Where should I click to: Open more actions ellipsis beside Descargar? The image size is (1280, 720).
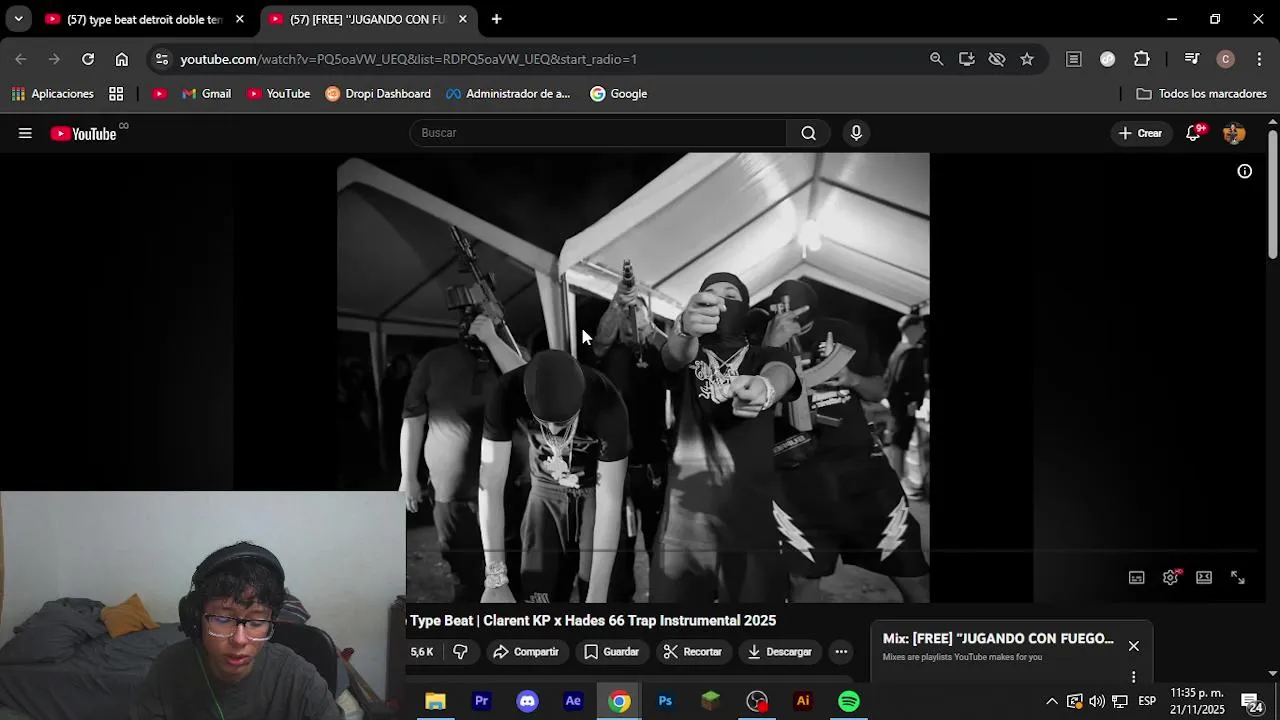(841, 652)
